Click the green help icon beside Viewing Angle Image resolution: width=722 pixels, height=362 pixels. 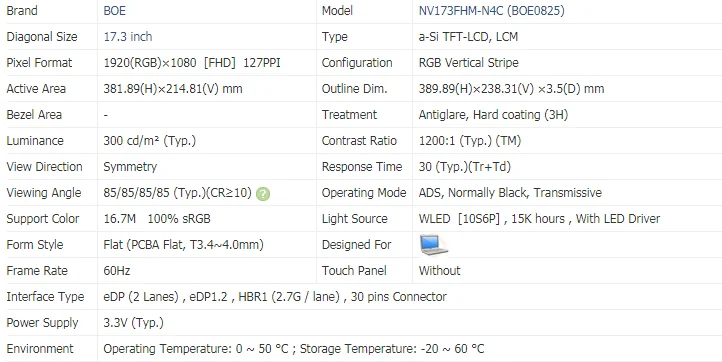click(x=263, y=194)
